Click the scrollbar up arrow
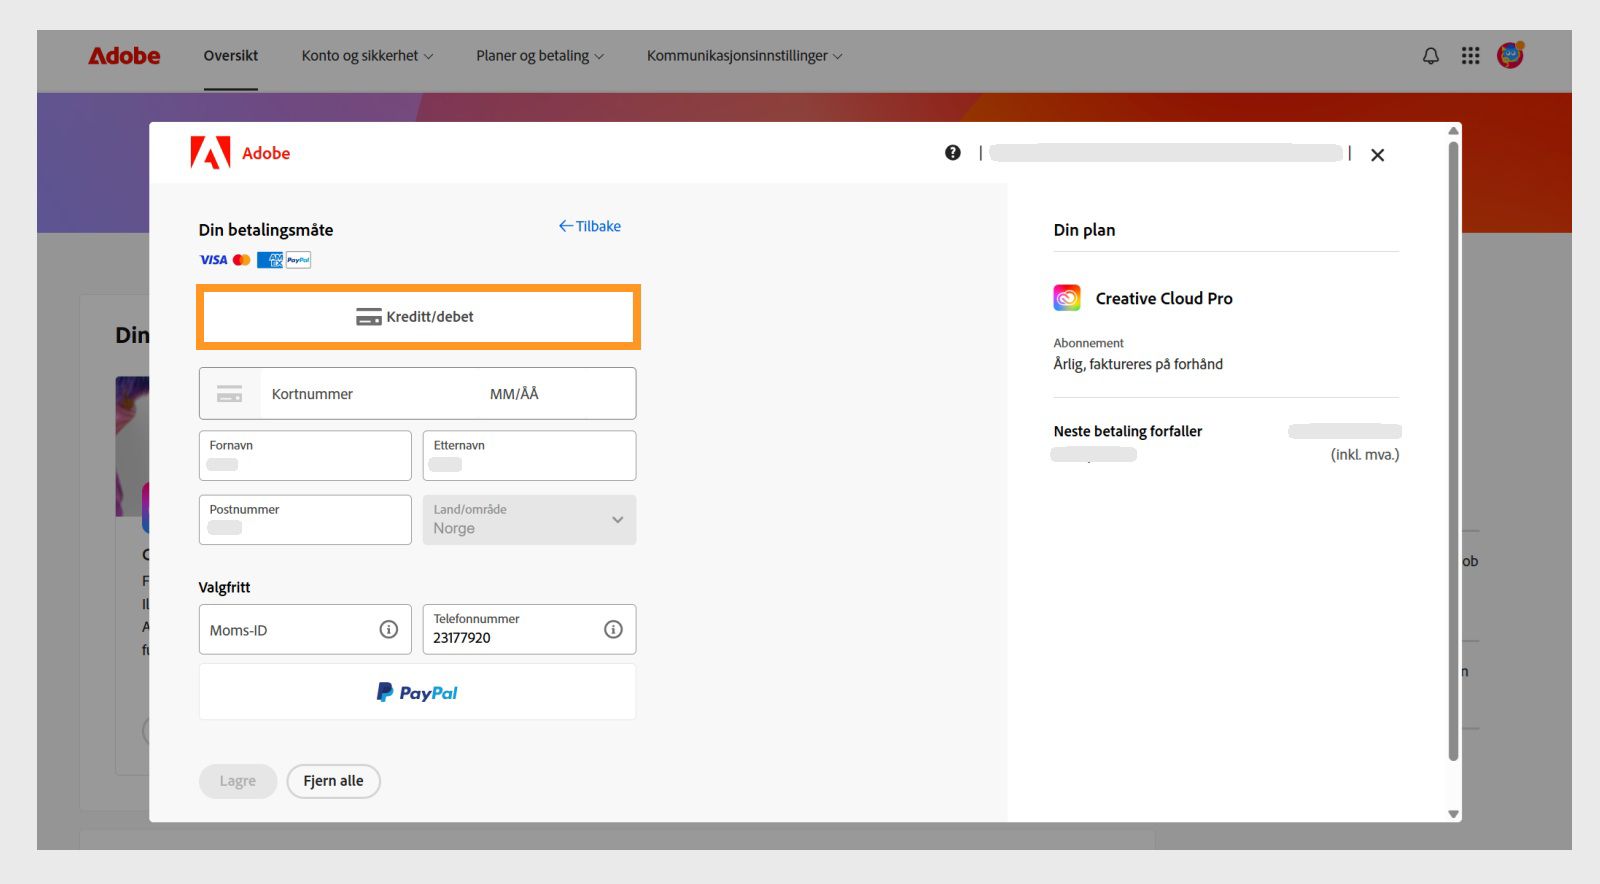 point(1454,131)
